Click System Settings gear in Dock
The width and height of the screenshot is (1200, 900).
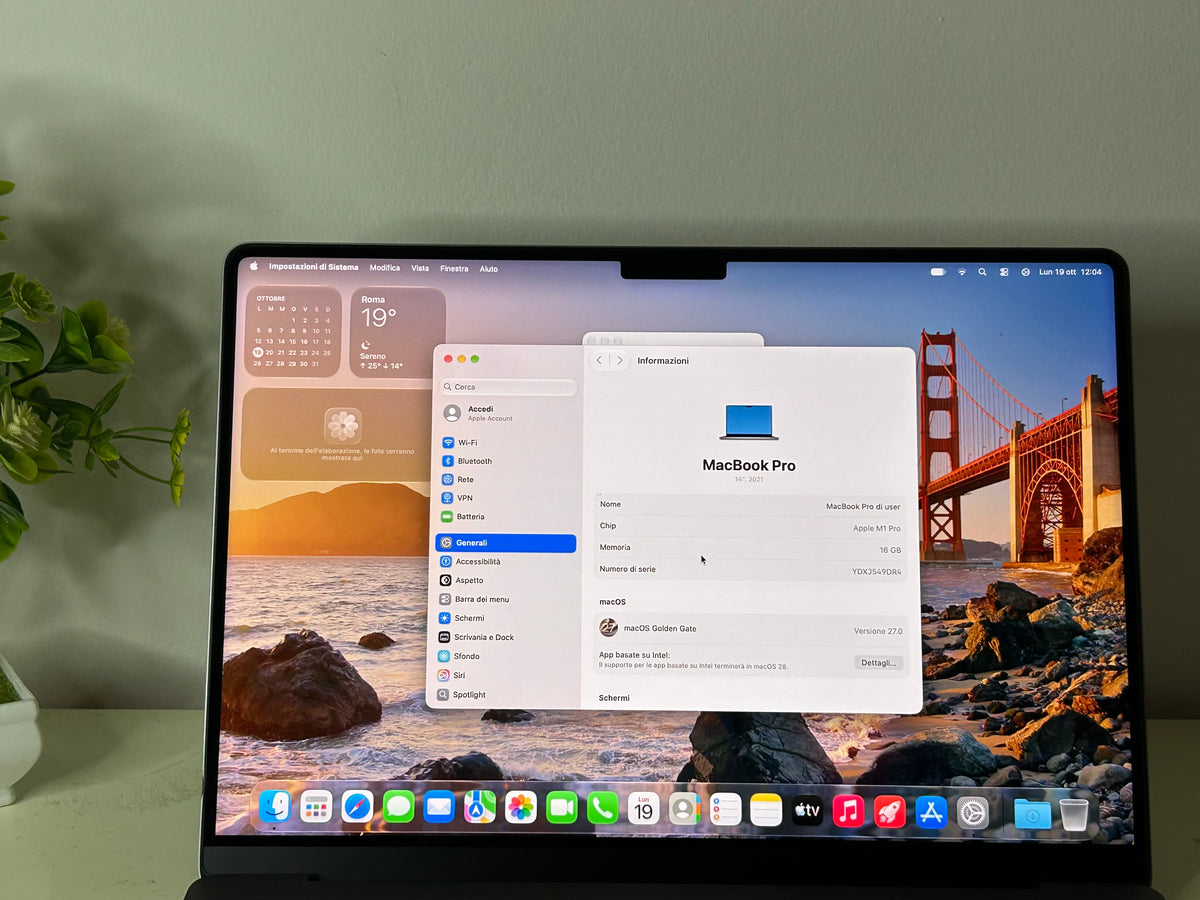[x=972, y=812]
